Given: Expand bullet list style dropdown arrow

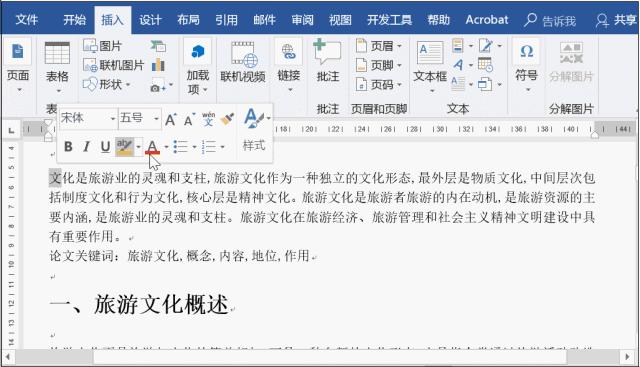Looking at the screenshot, I should [x=194, y=147].
